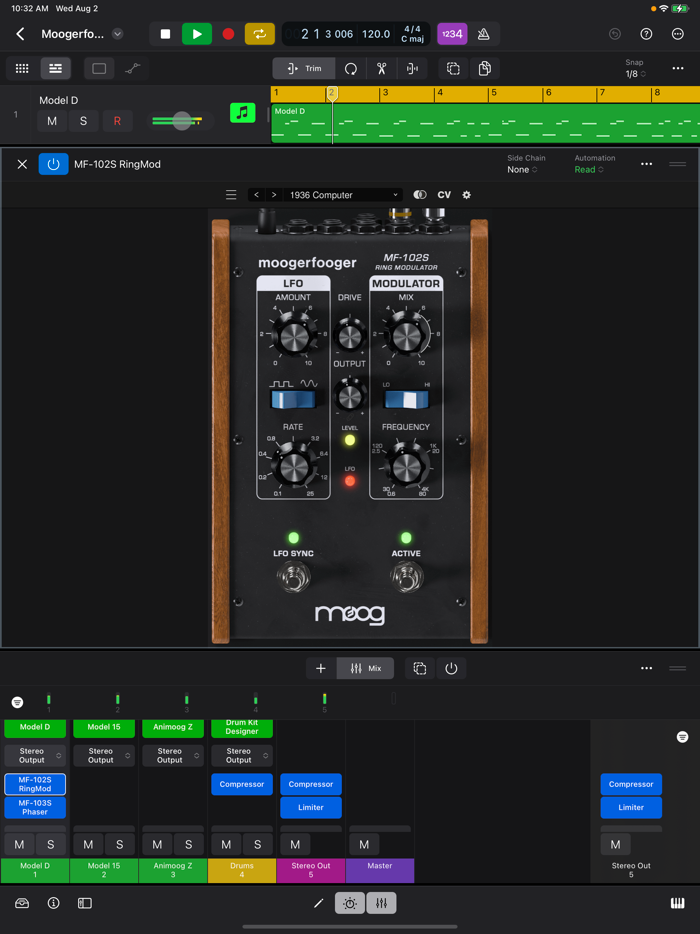Open the inspector info icon
The height and width of the screenshot is (934, 700).
54,903
